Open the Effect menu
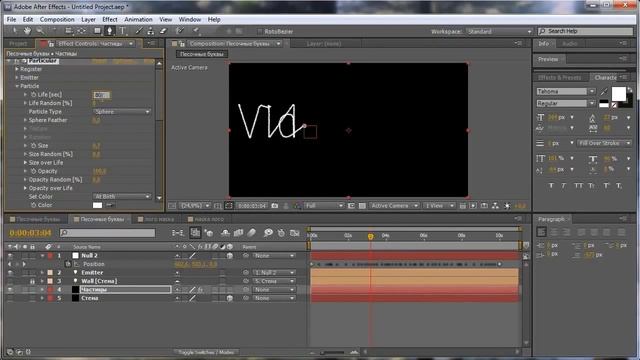The width and height of the screenshot is (640, 360). point(110,19)
